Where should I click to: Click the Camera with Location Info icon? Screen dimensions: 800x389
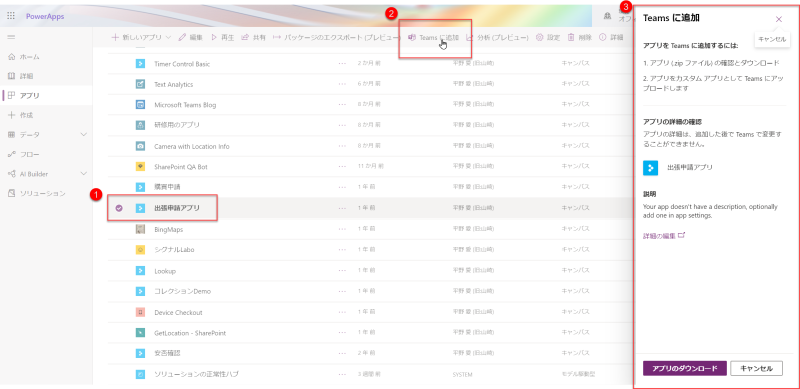point(140,146)
